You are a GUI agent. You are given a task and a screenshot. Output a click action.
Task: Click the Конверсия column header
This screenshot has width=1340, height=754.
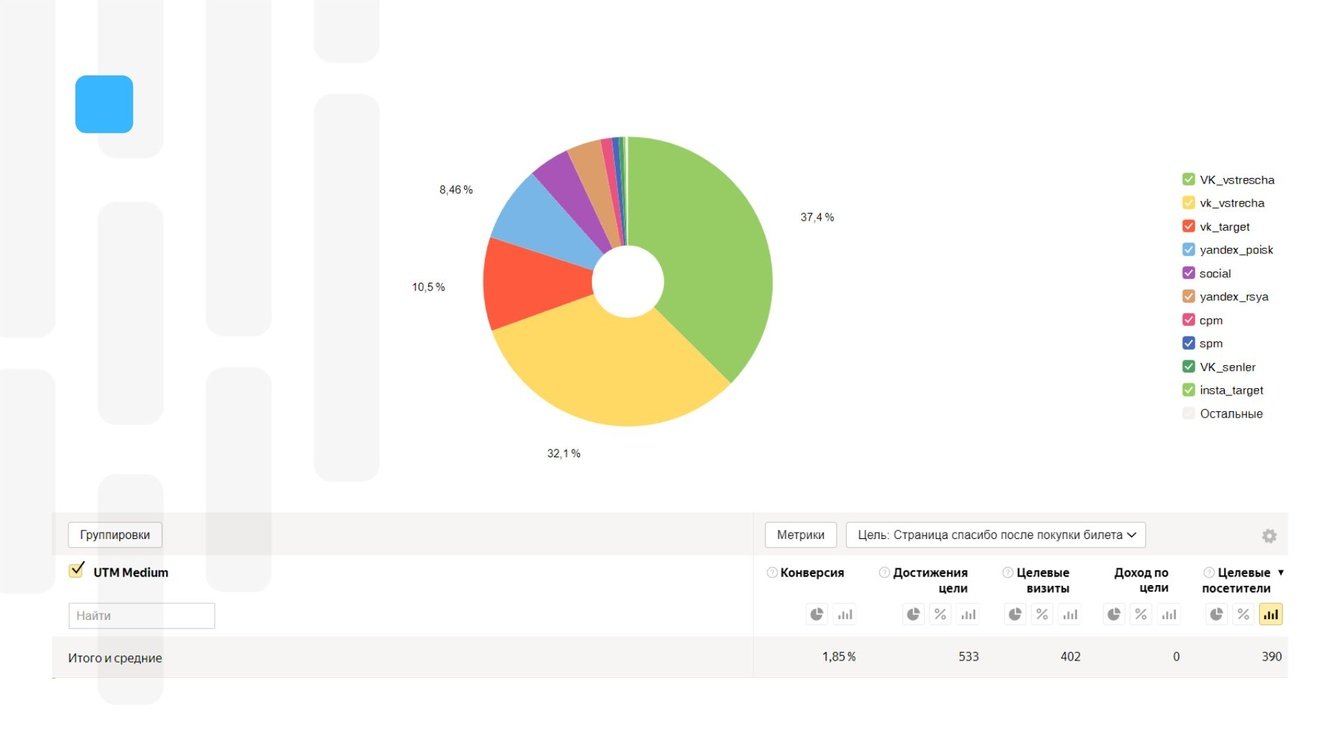click(812, 573)
